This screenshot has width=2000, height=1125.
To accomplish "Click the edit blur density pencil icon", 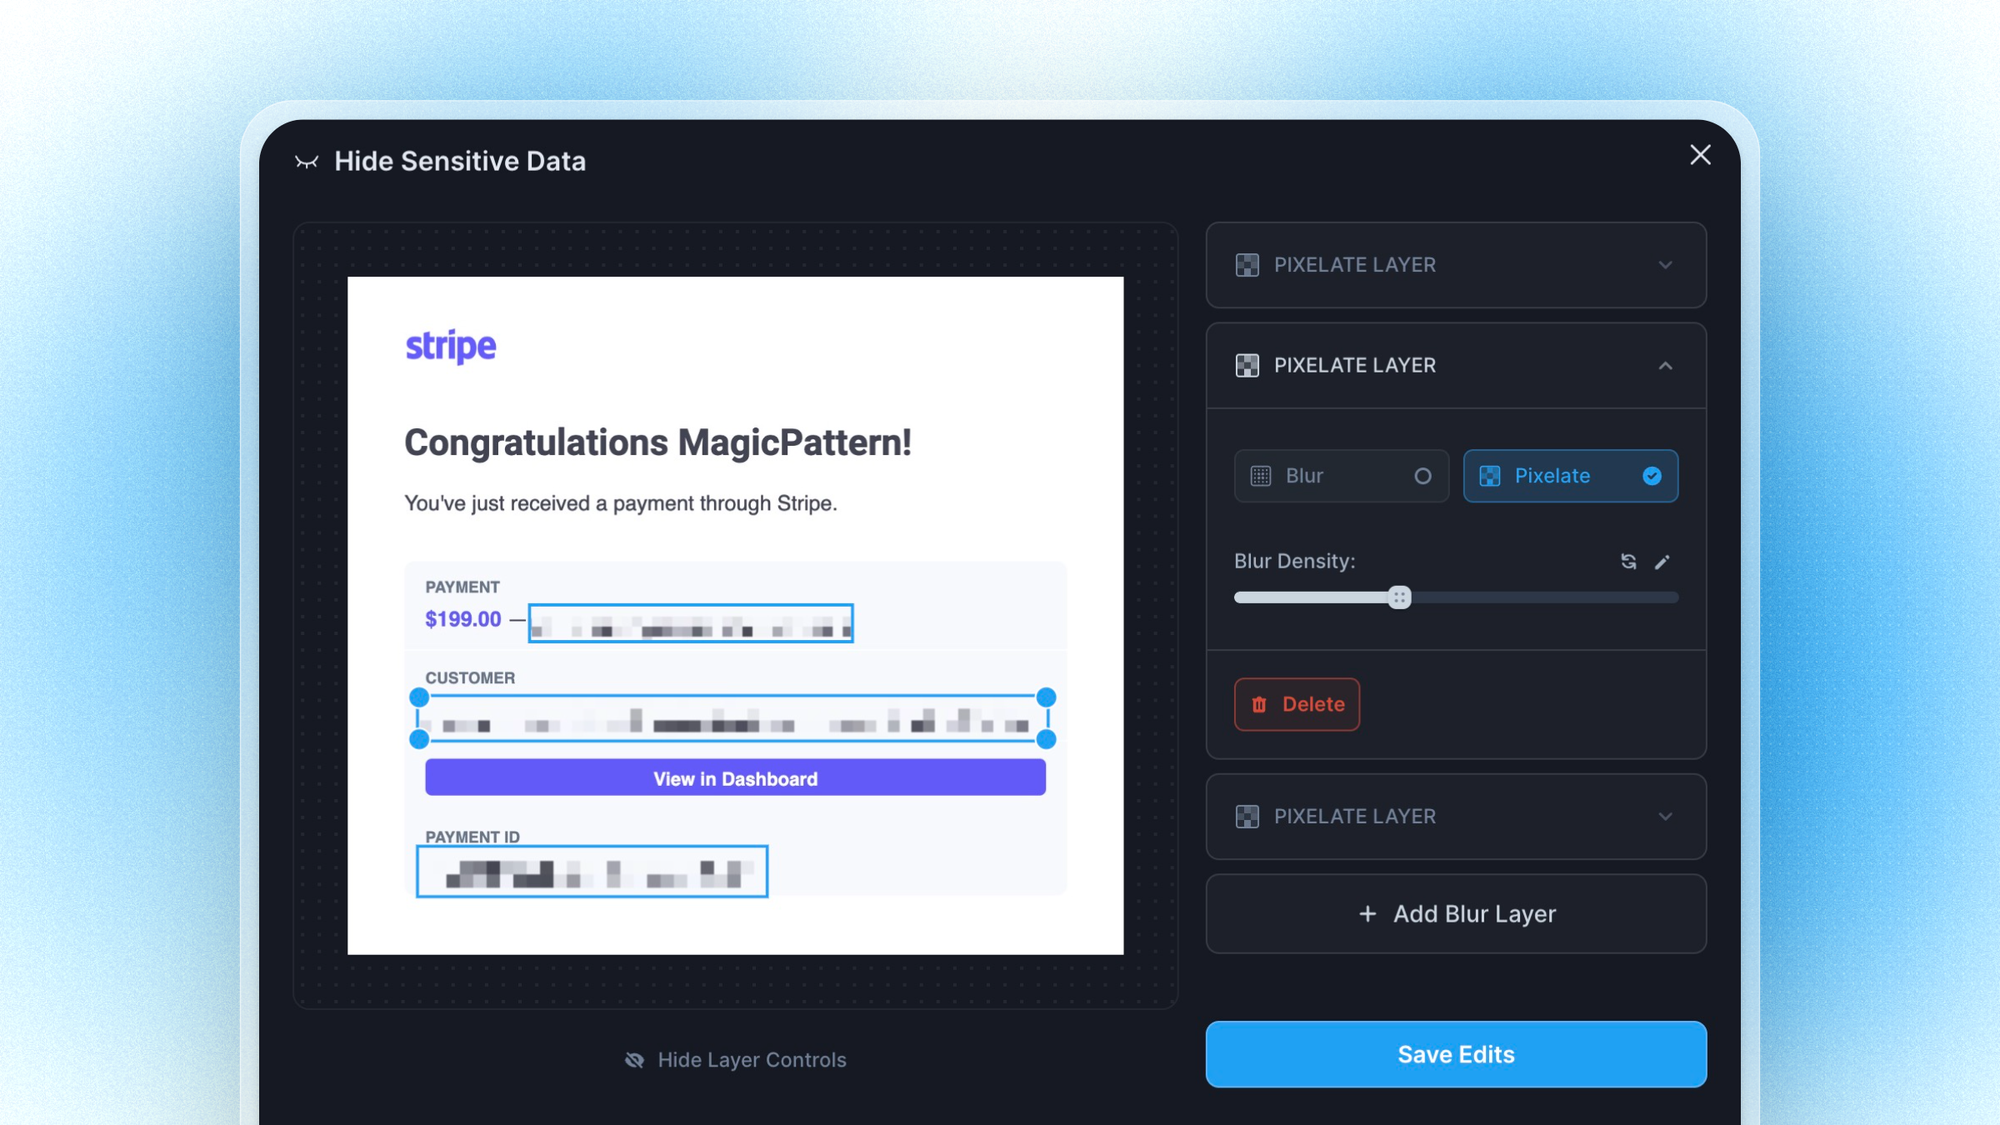I will (1662, 559).
